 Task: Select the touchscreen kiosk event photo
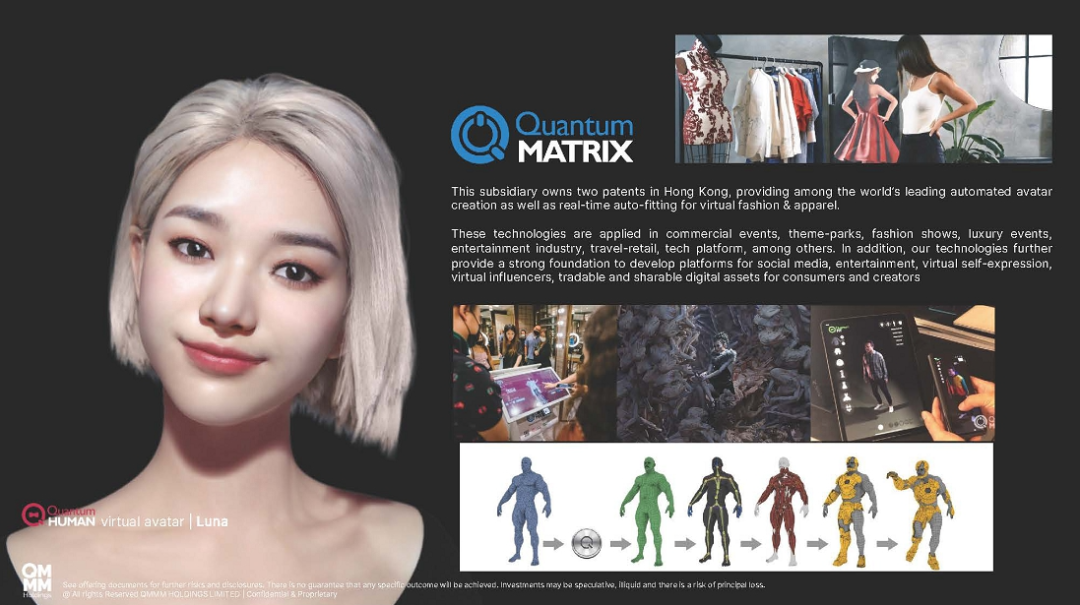pyautogui.click(x=534, y=373)
